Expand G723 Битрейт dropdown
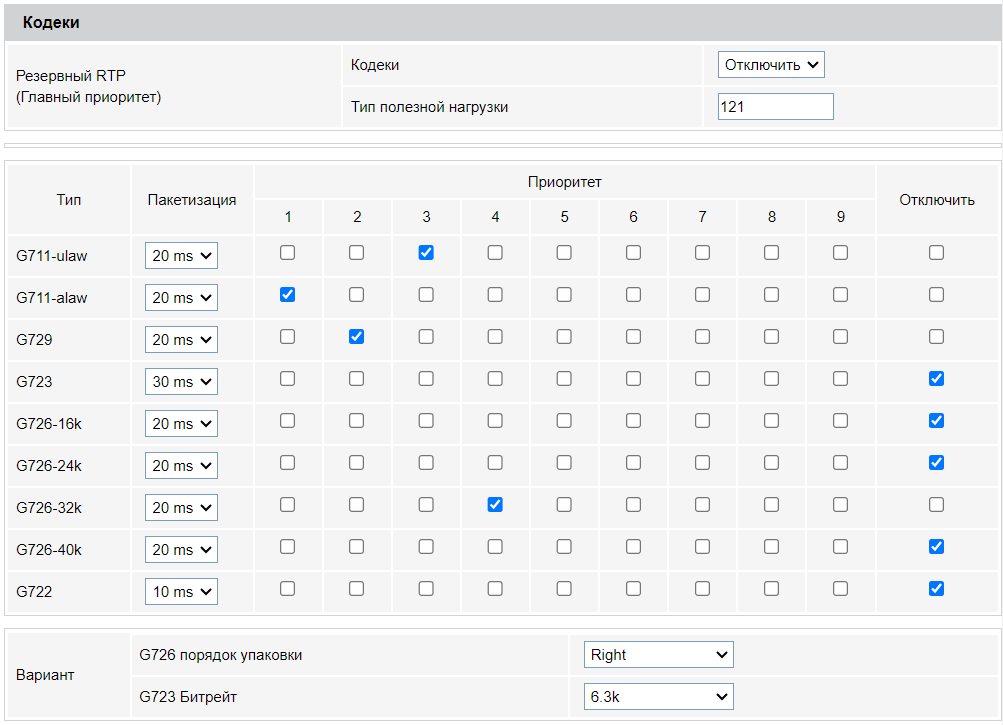This screenshot has height=725, width=1003. pyautogui.click(x=658, y=697)
